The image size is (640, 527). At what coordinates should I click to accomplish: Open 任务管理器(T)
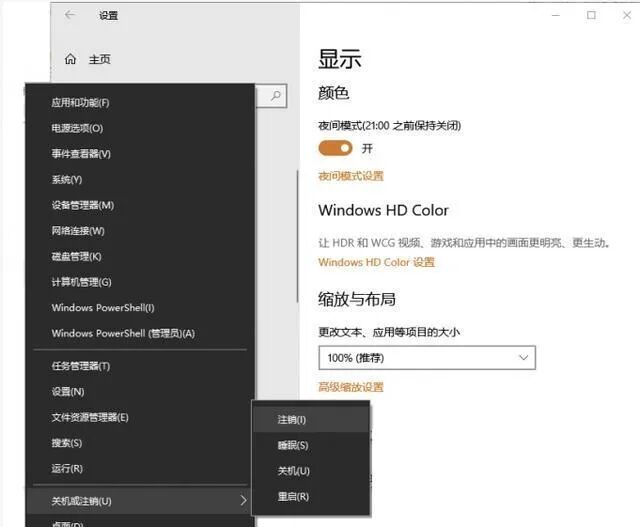[140, 366]
